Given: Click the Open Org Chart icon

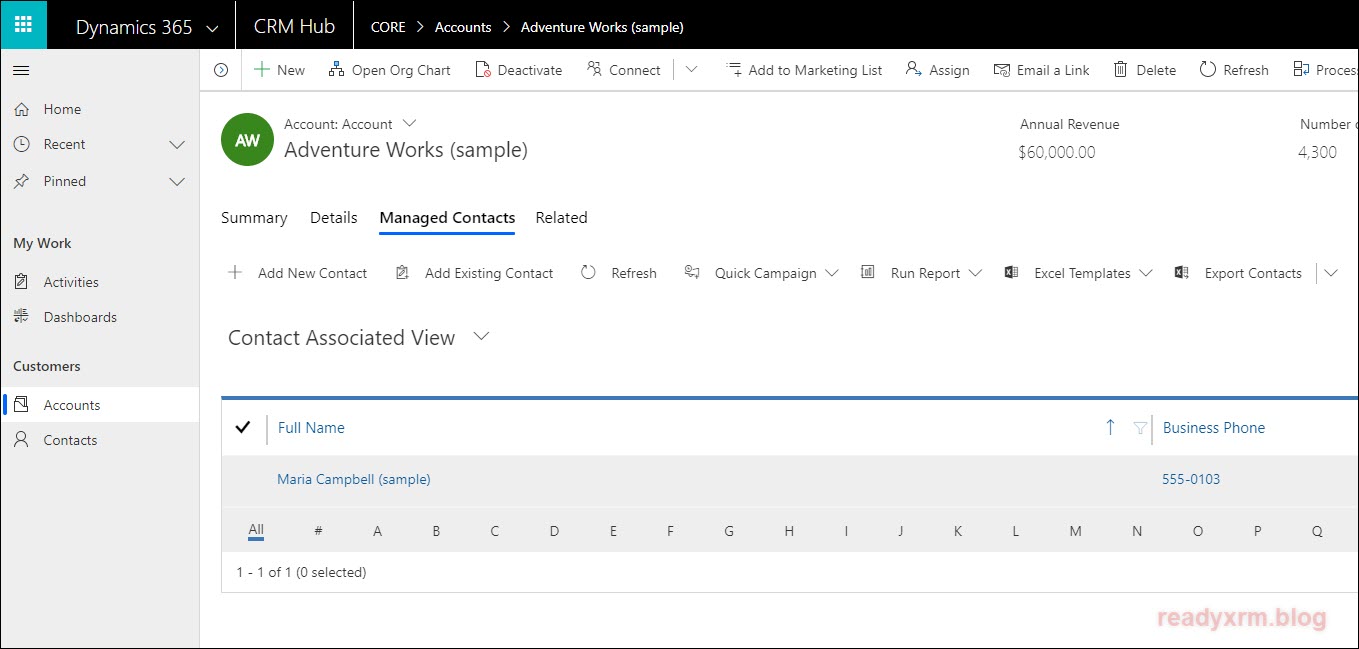Looking at the screenshot, I should point(336,70).
